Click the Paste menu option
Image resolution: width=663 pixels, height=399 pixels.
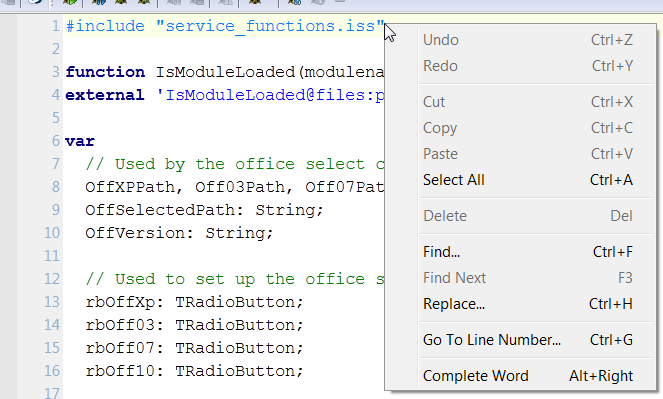pos(528,154)
